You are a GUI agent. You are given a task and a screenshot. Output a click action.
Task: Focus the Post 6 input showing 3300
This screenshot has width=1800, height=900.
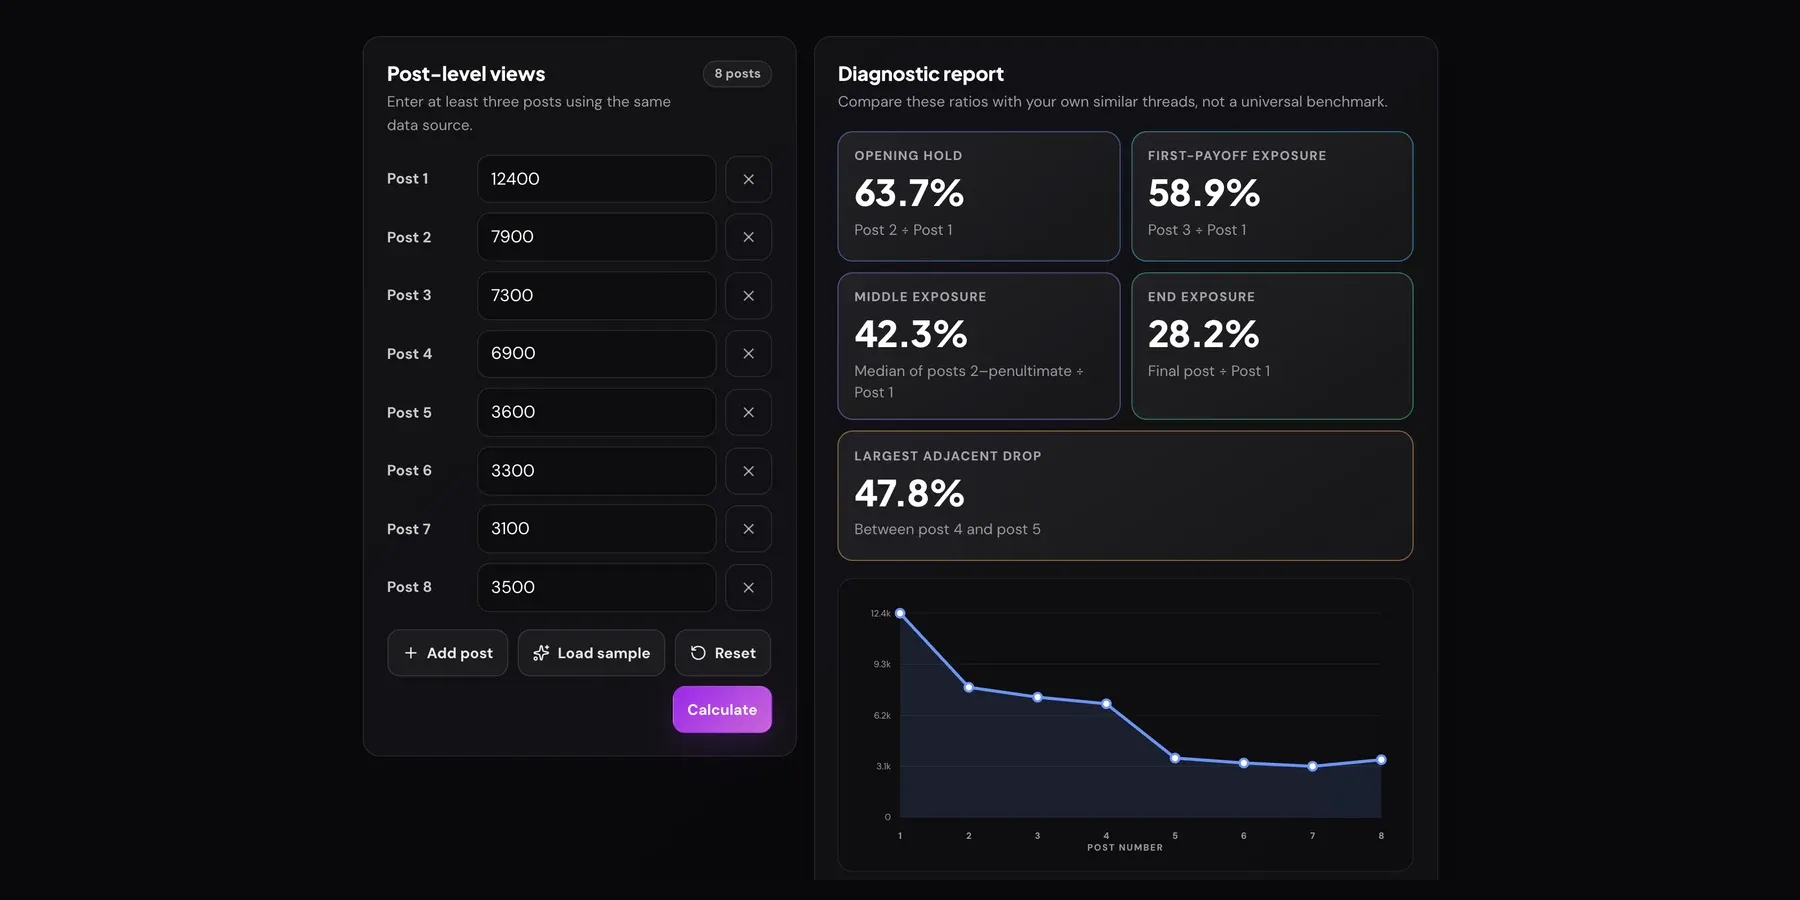point(596,471)
